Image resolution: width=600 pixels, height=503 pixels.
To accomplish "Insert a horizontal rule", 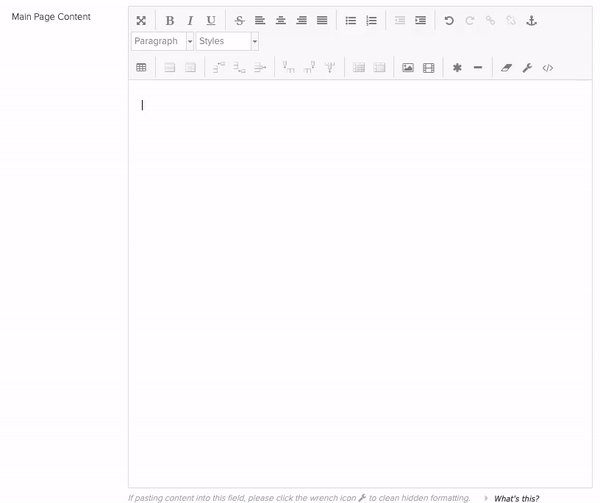I will [x=478, y=68].
